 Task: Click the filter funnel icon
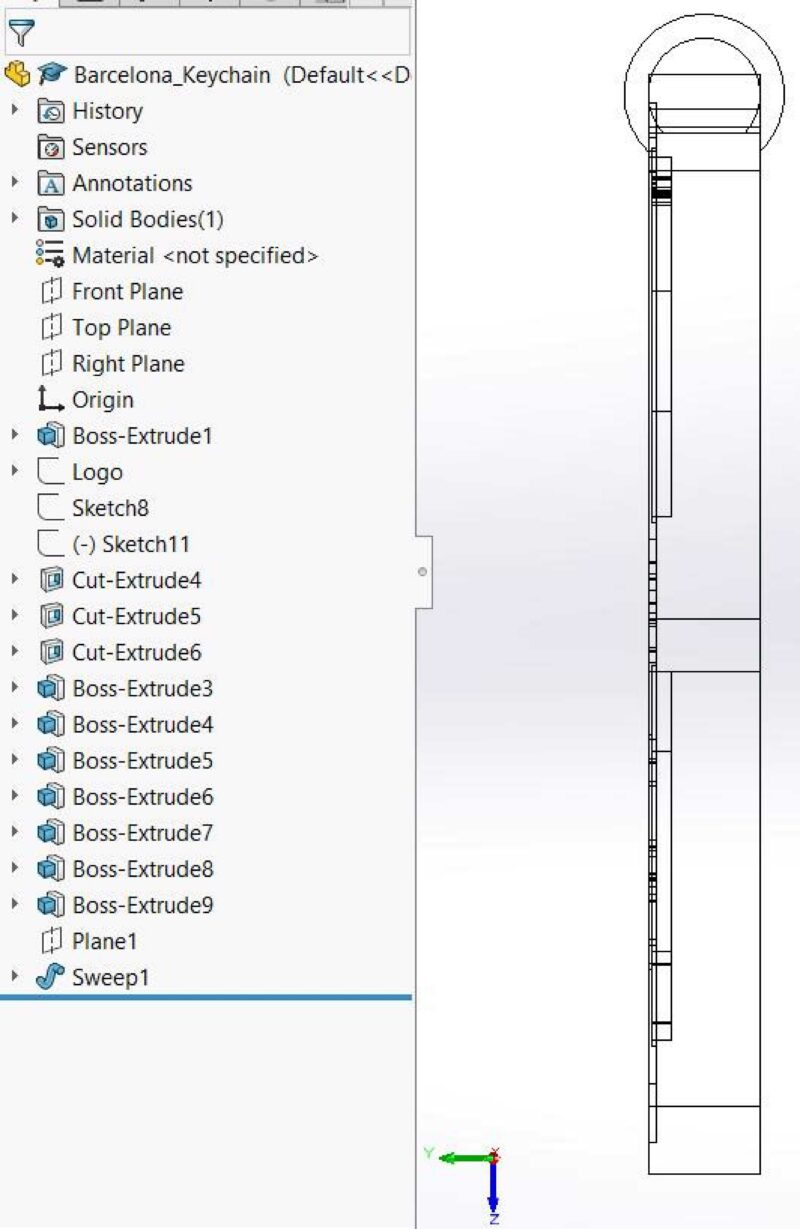[x=20, y=34]
